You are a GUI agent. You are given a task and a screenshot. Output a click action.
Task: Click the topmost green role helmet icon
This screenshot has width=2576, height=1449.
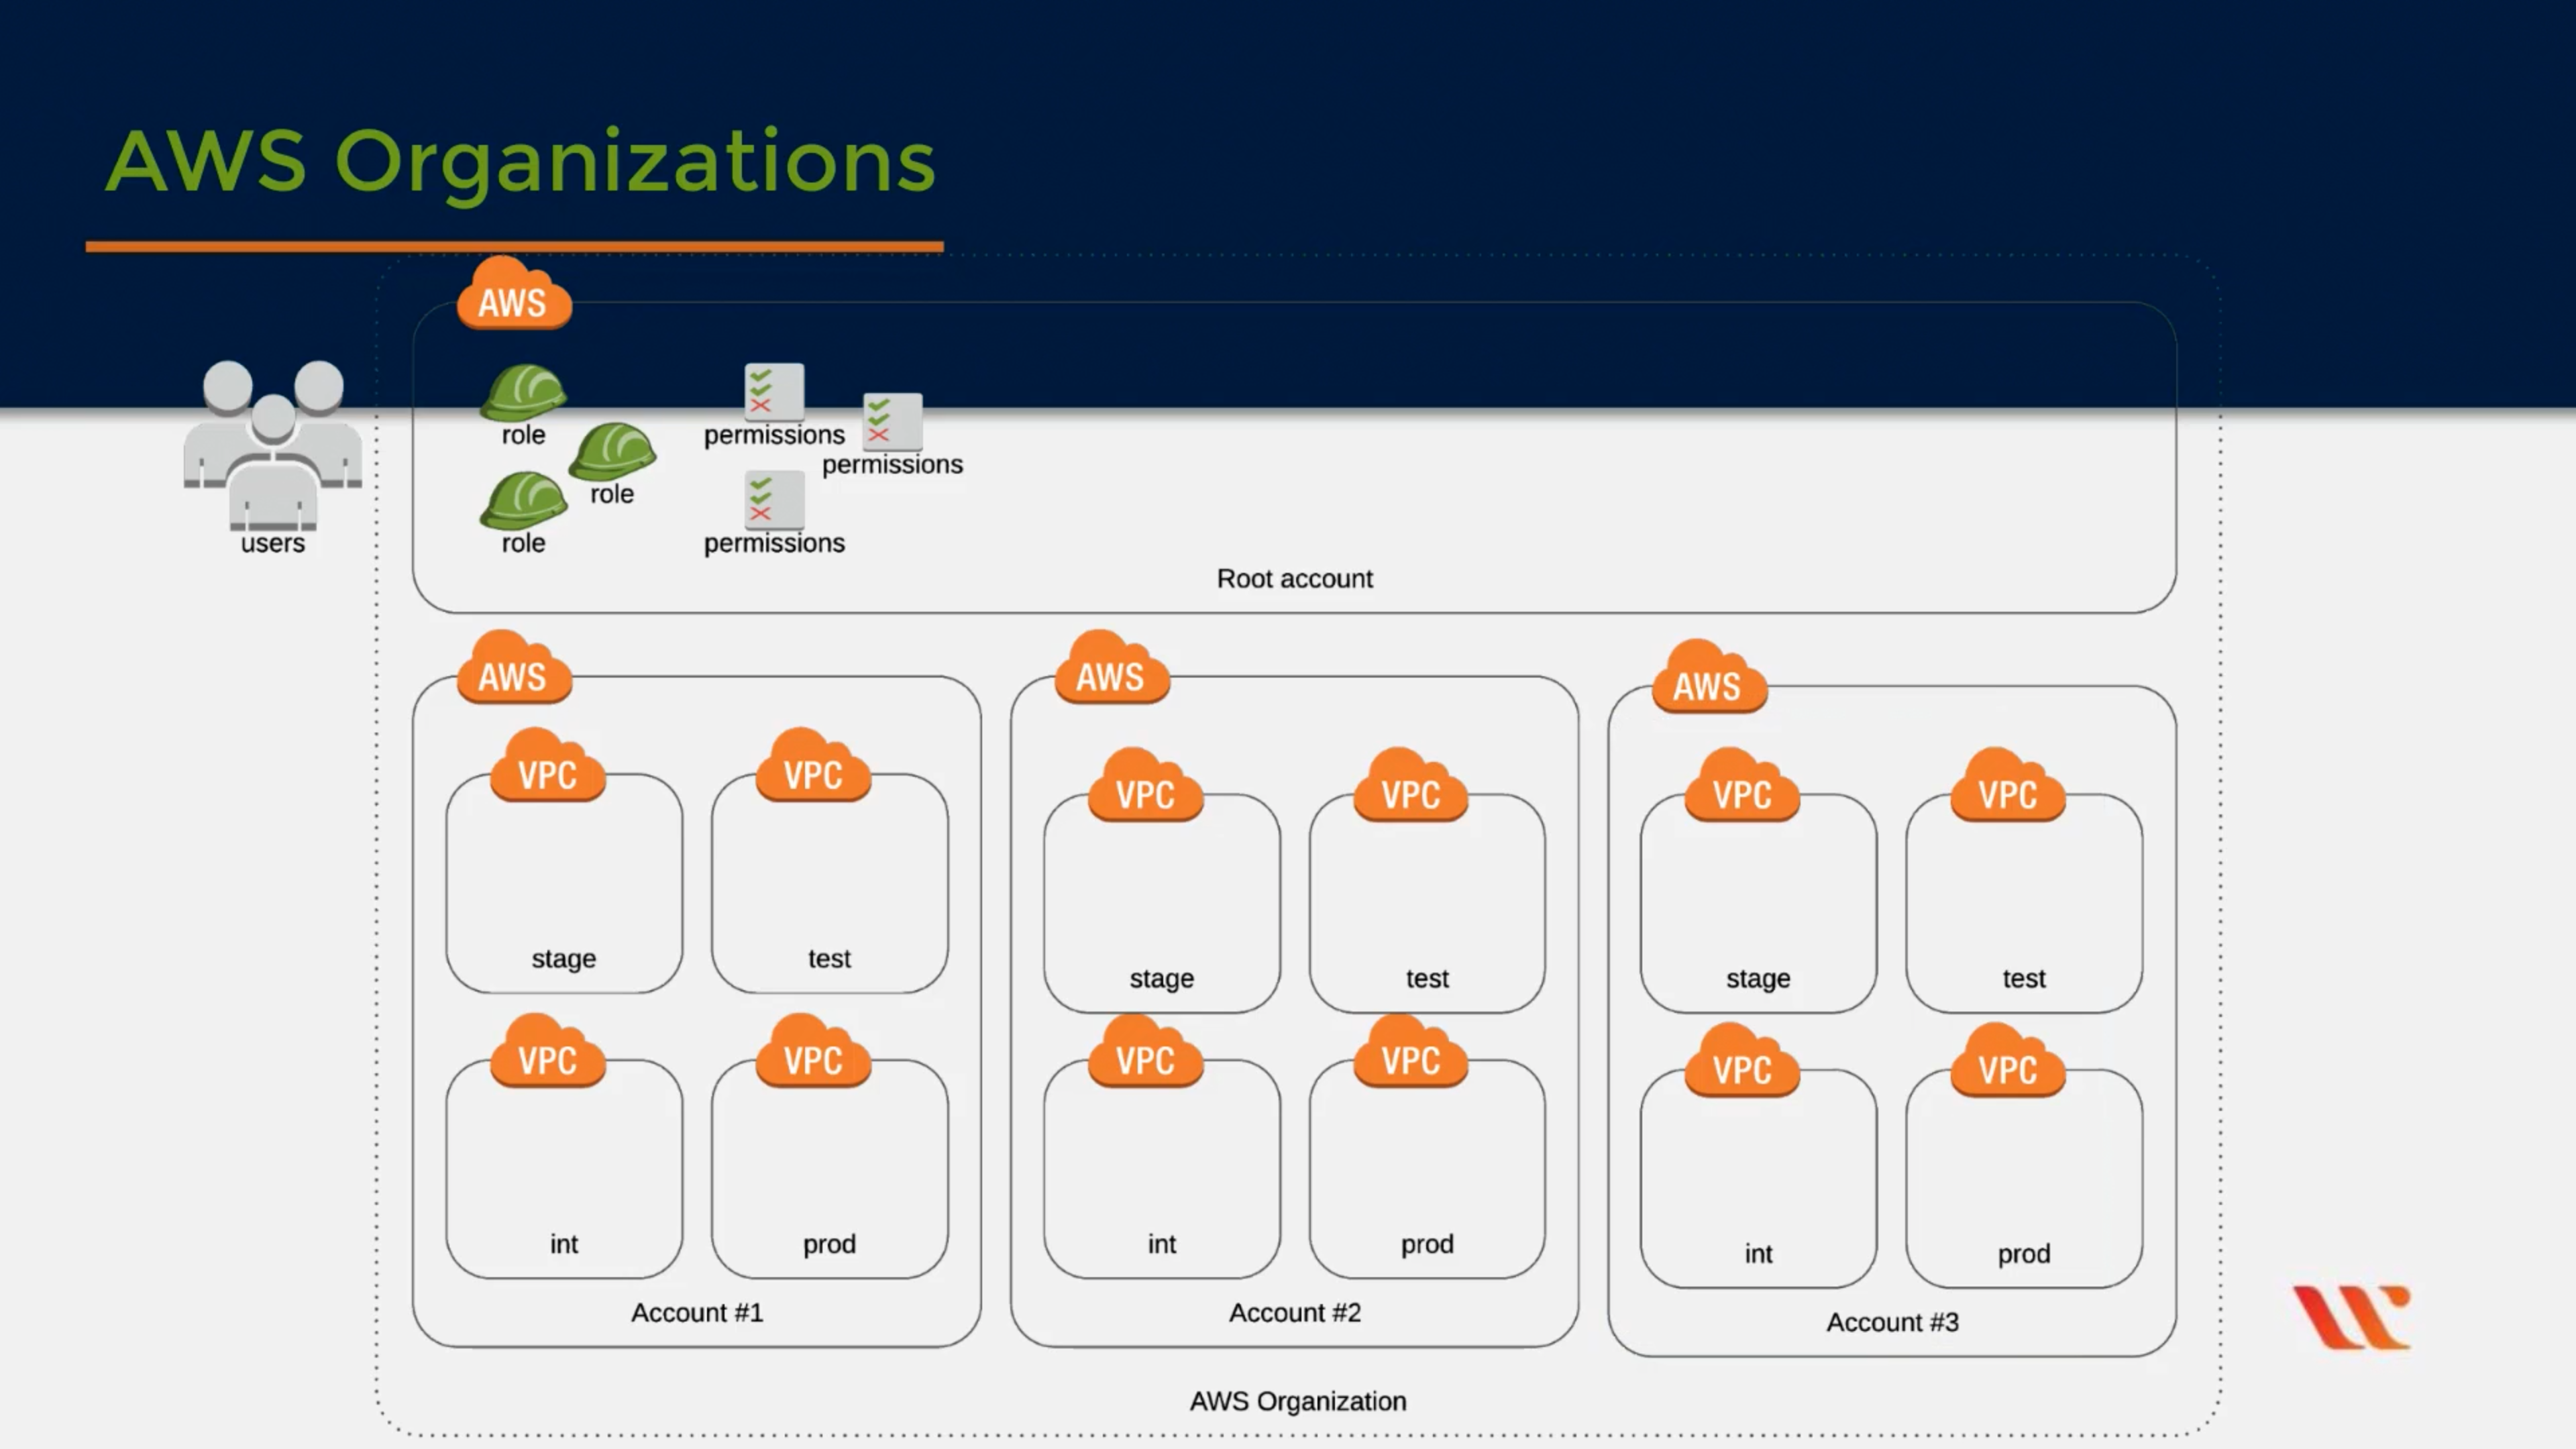tap(523, 392)
